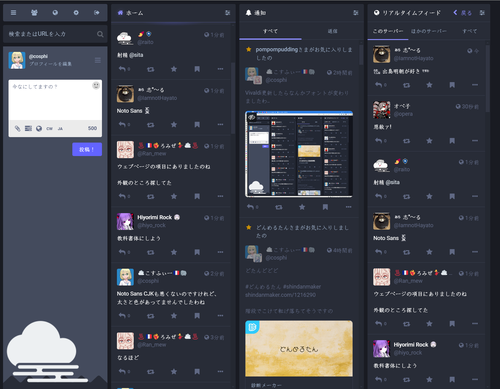The width and height of the screenshot is (500, 389).
Task: Open the JA language selector
Action: 60,129
